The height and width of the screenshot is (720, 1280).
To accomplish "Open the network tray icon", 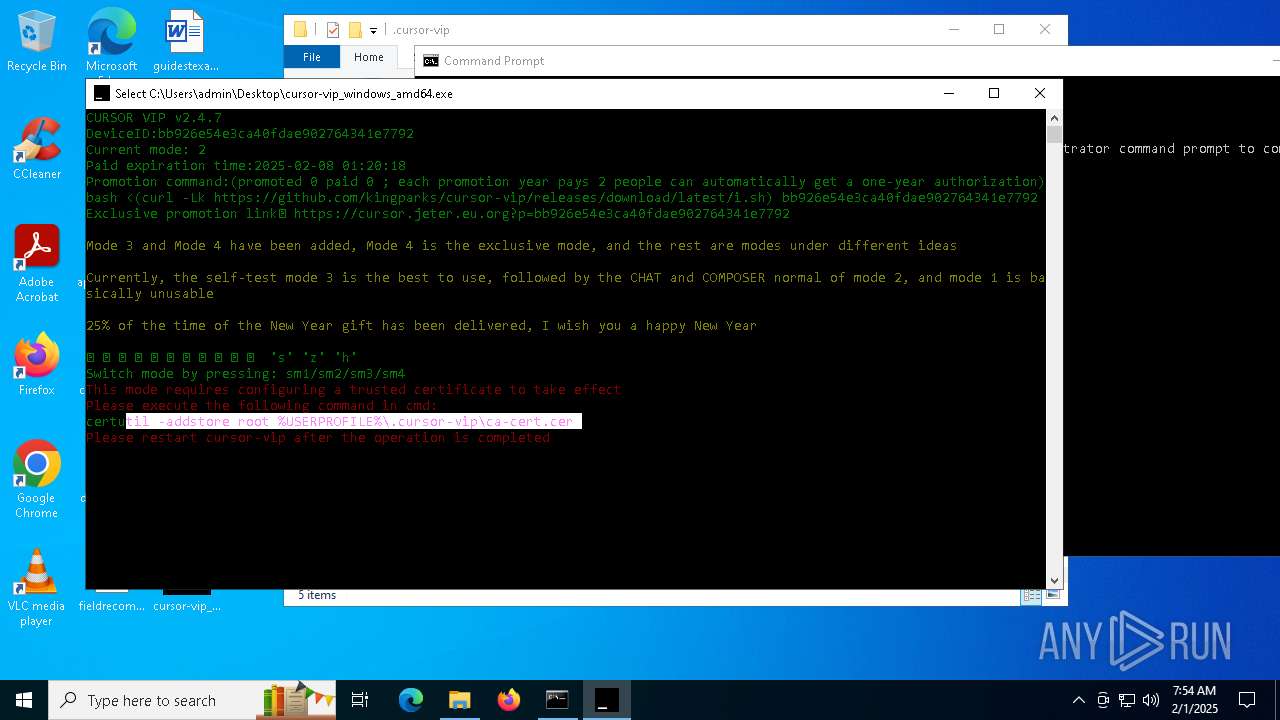I will pos(1127,700).
